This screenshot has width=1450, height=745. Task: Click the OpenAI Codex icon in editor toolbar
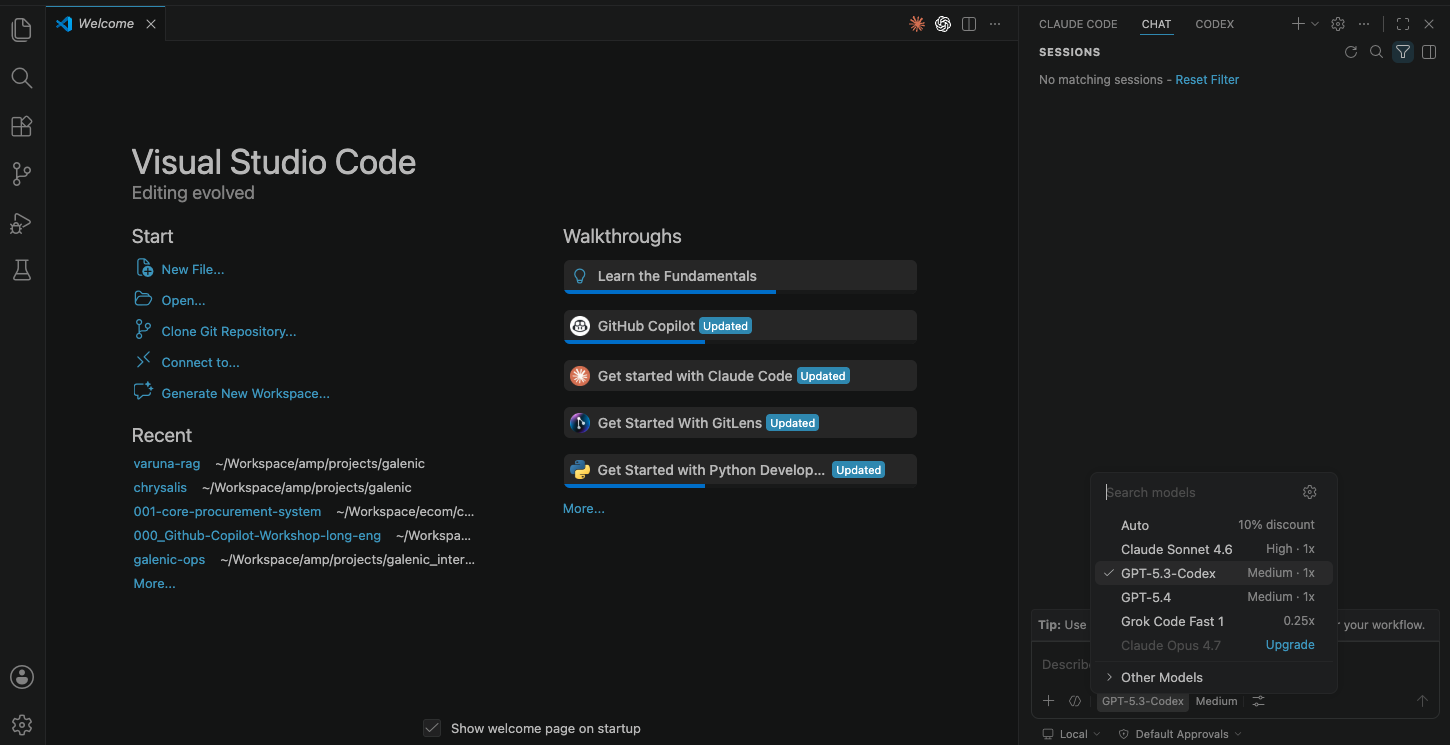tap(943, 24)
